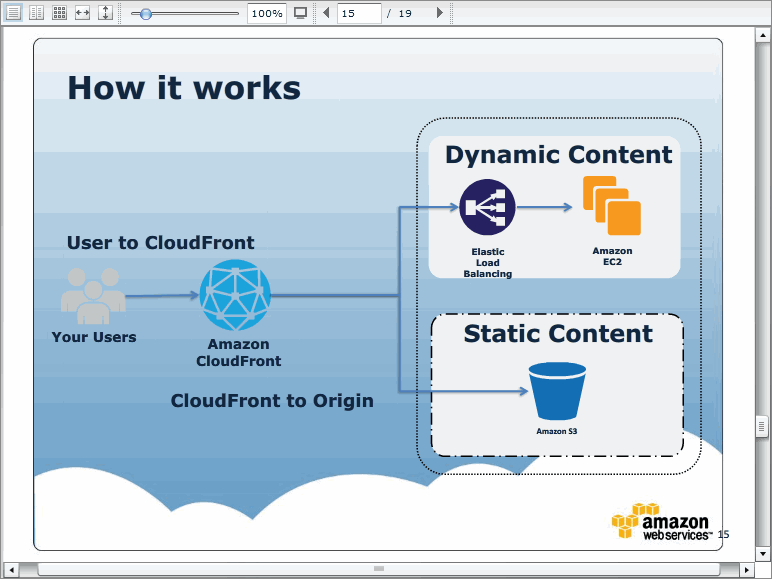
Task: Go to previous page arrow
Action: tap(326, 13)
